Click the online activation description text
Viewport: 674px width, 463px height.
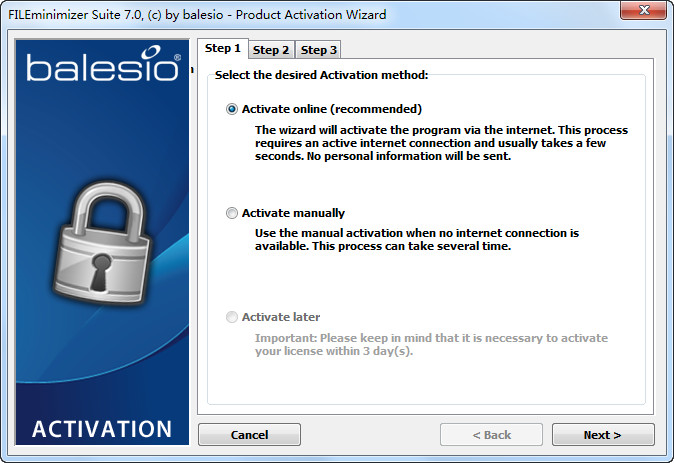[441, 143]
